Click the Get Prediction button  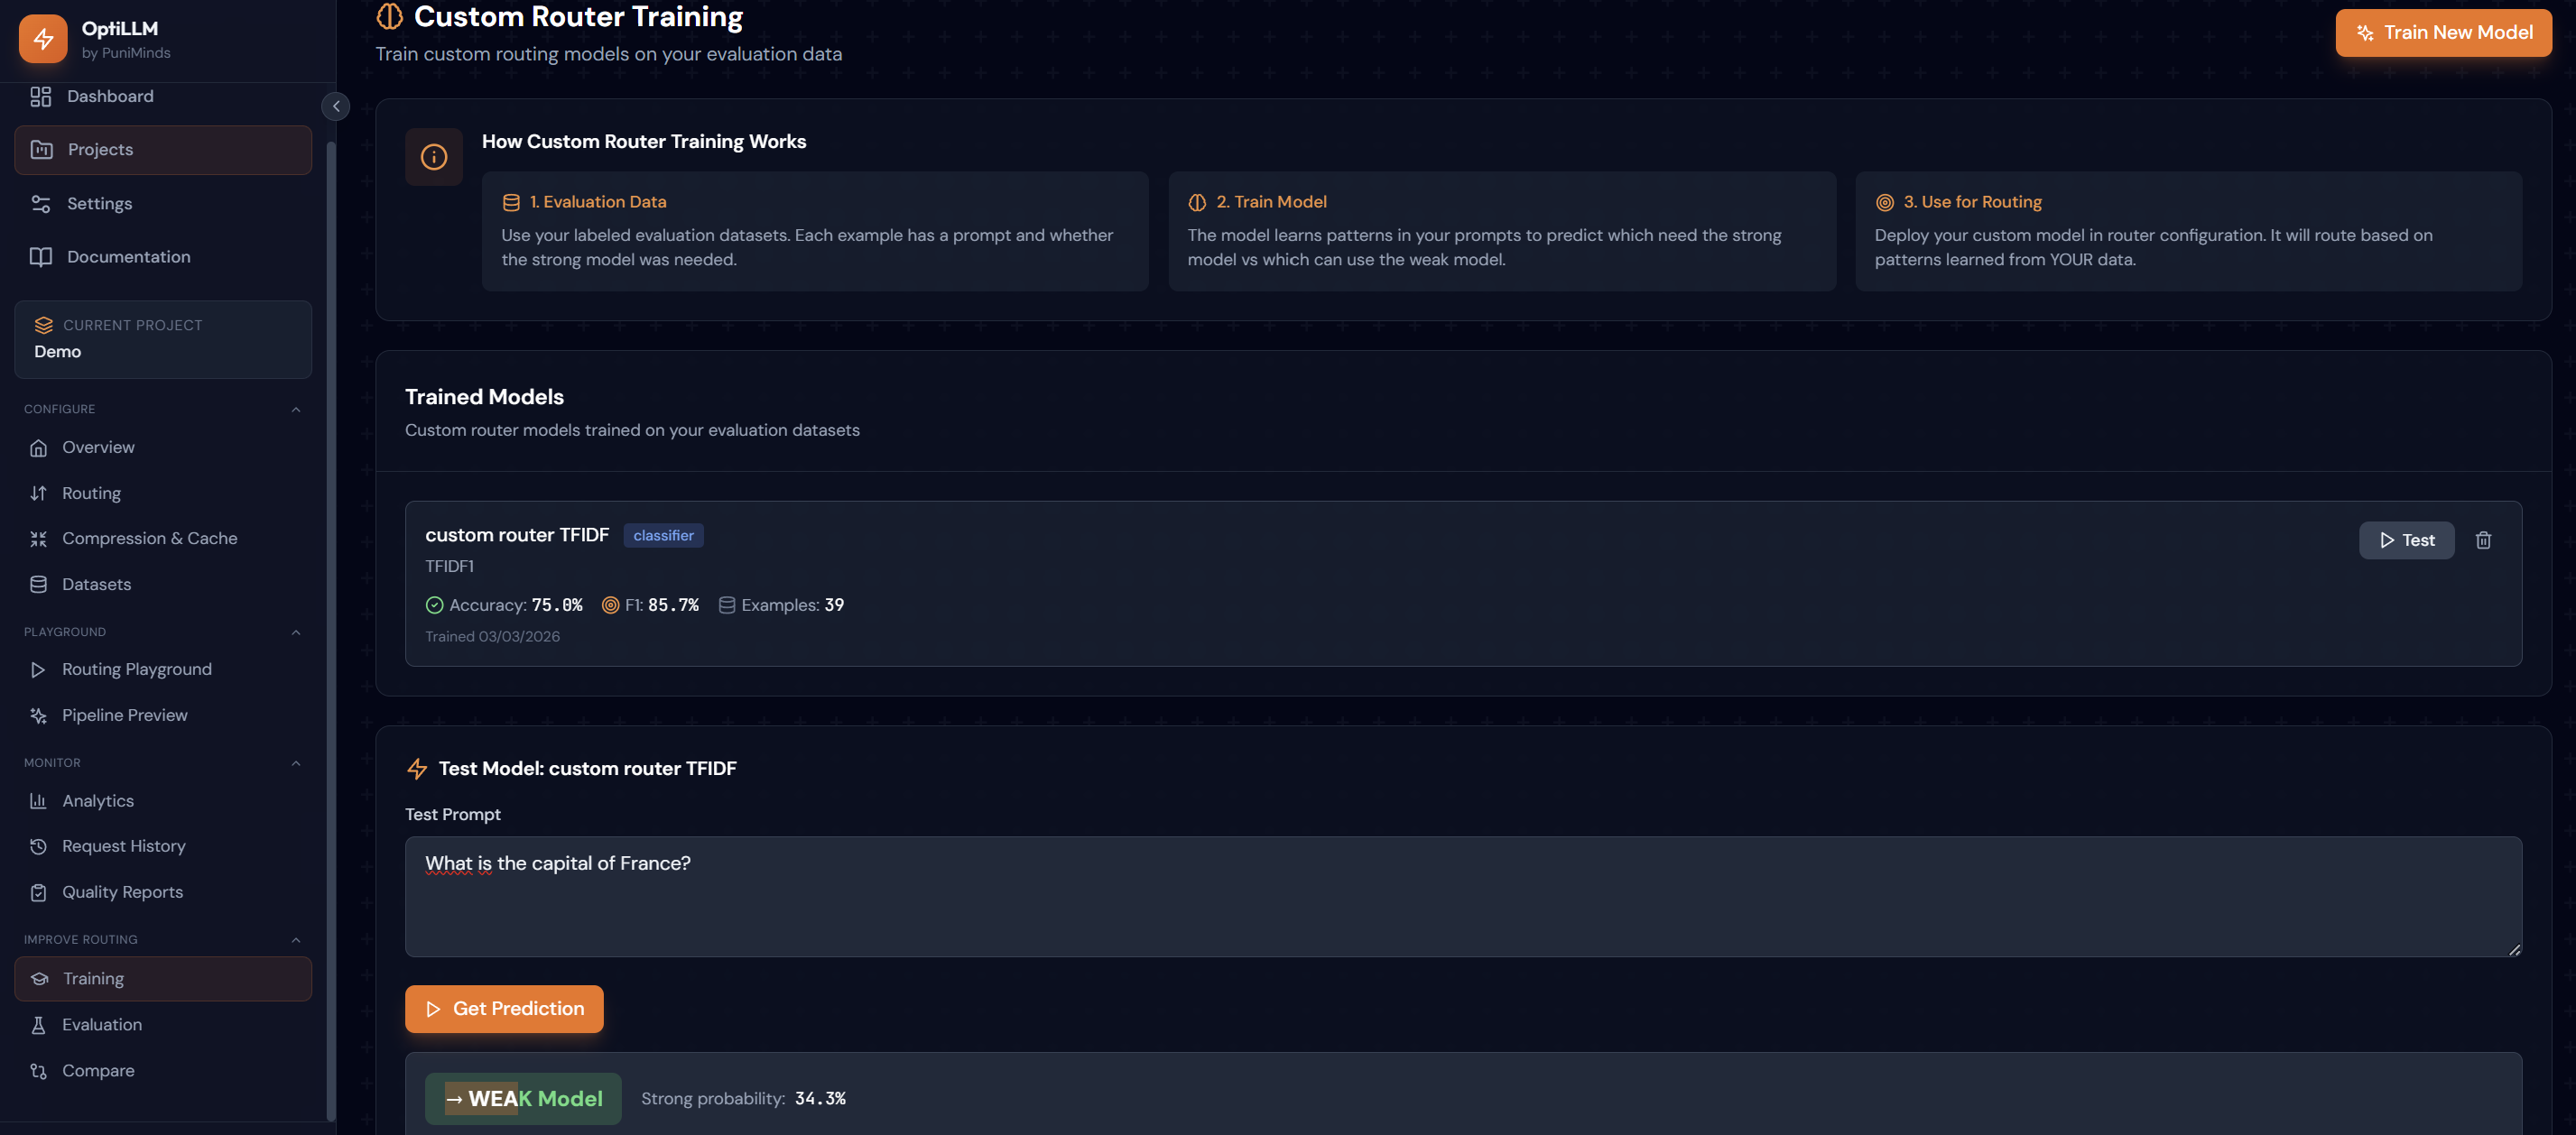(x=504, y=1009)
